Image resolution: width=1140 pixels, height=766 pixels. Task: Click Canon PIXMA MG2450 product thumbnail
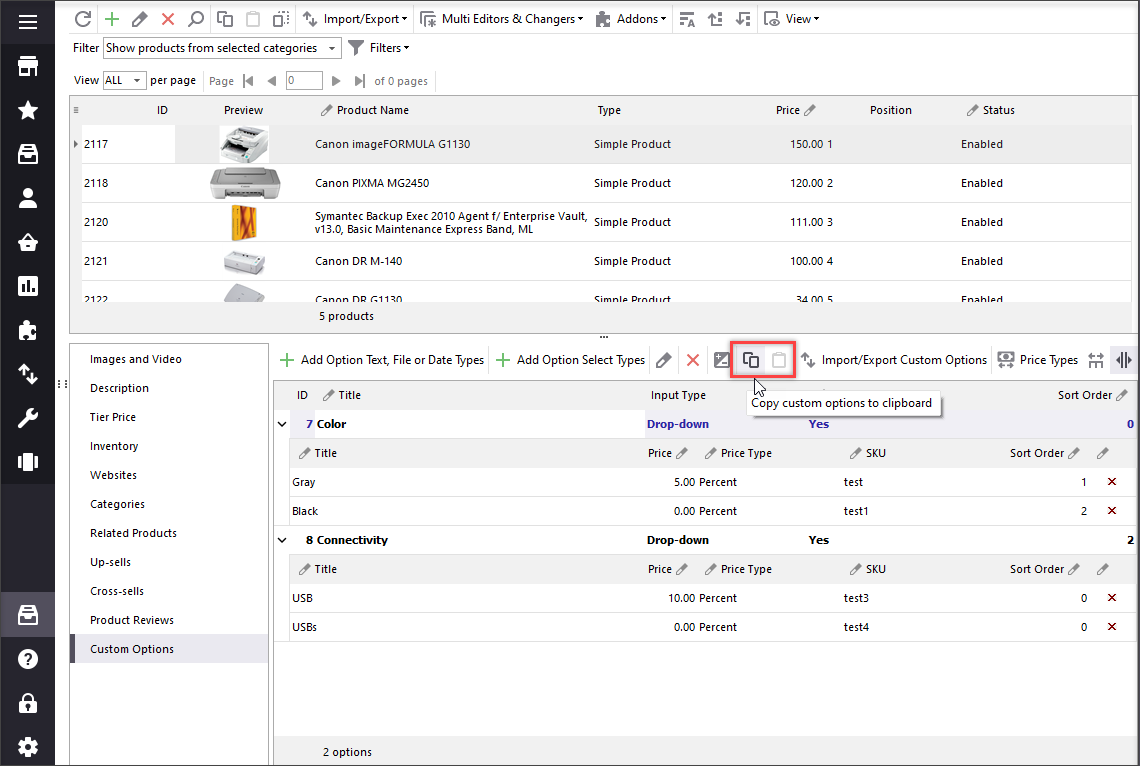245,183
